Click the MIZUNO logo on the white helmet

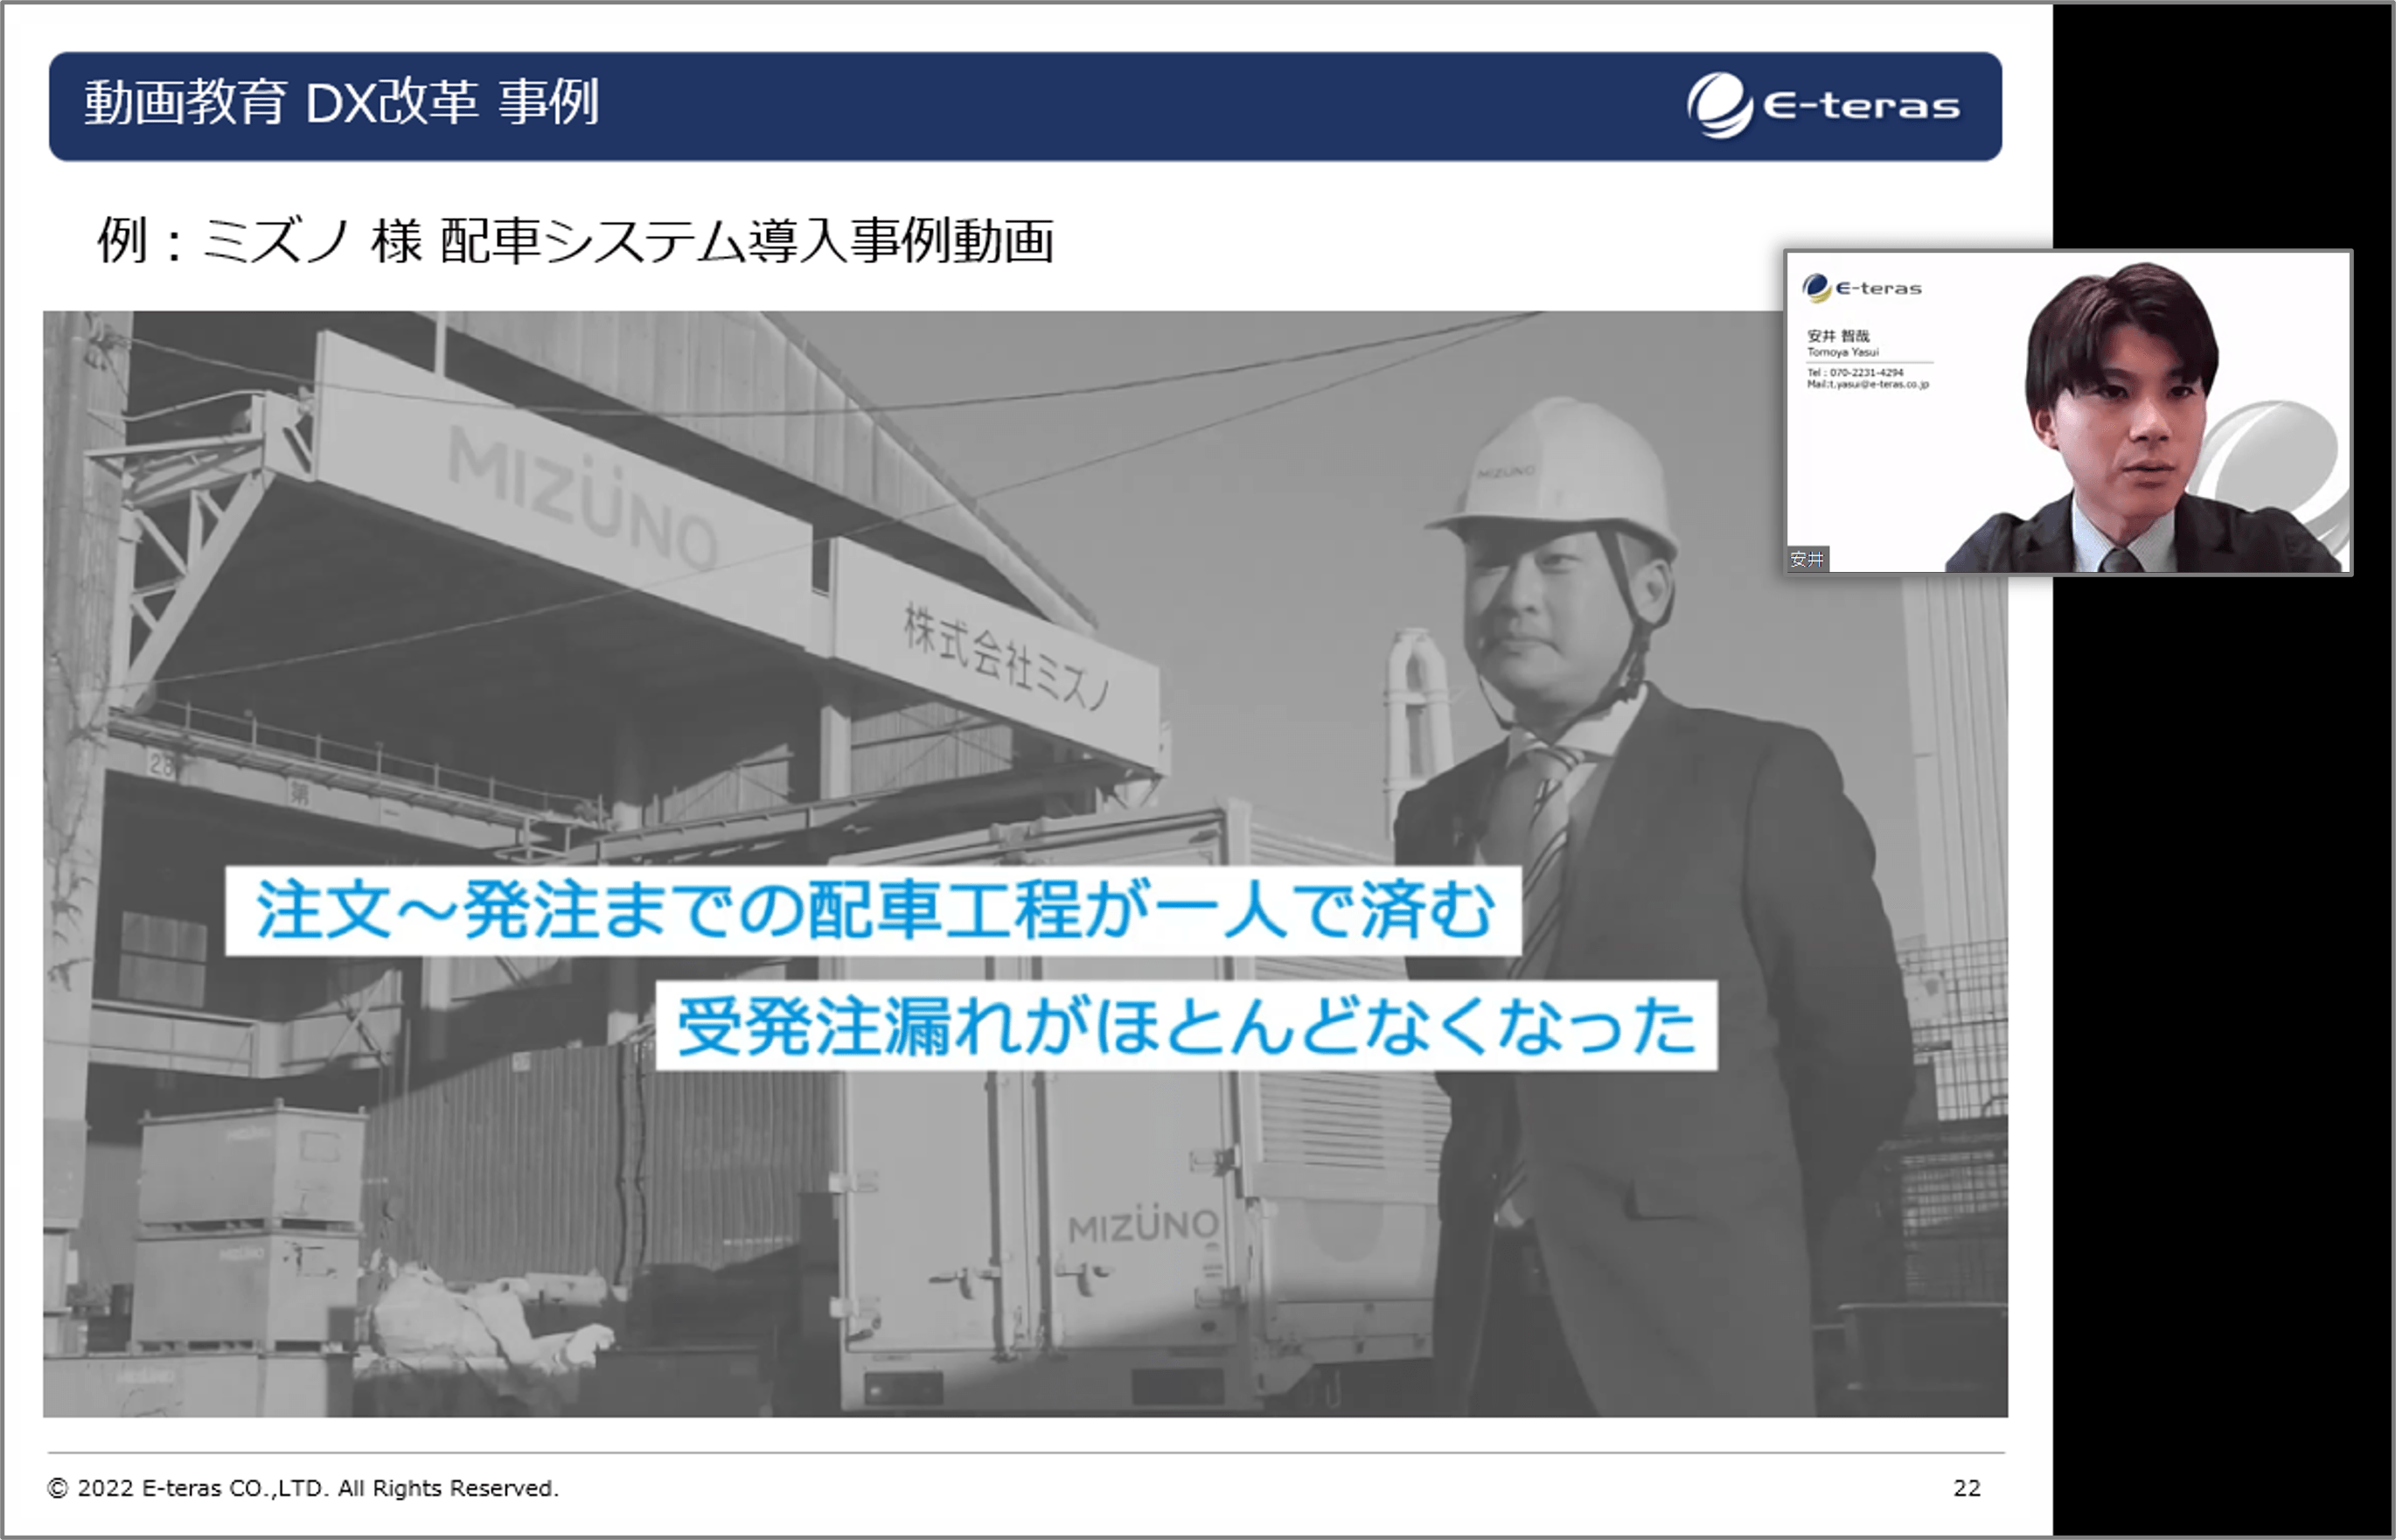[1505, 471]
